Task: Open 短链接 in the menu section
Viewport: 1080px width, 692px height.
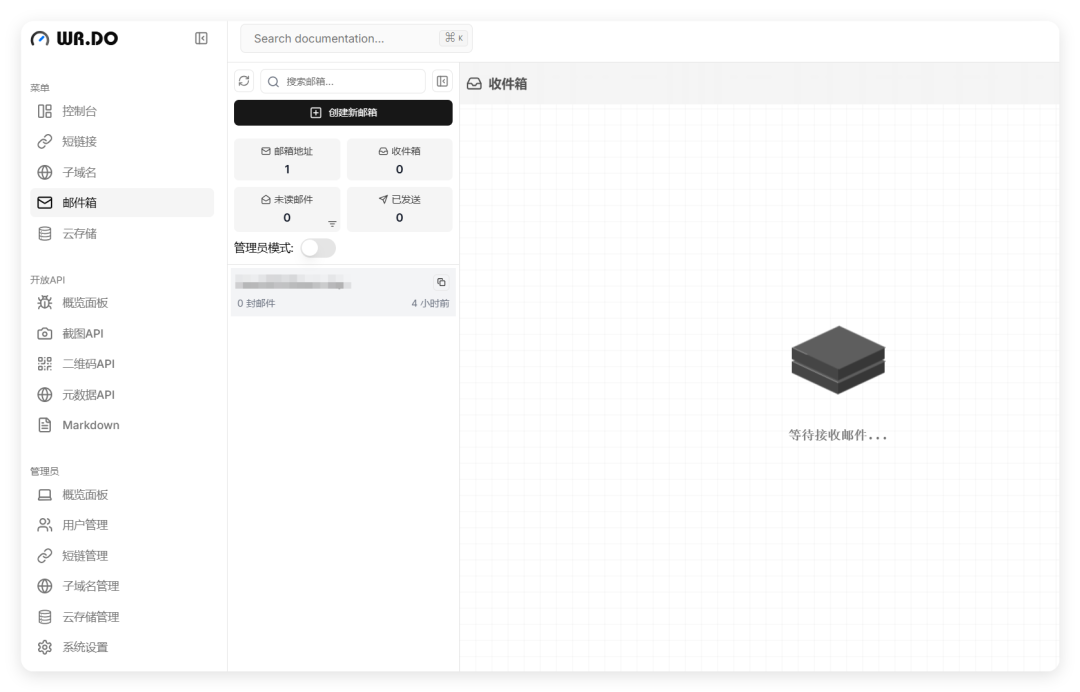Action: coord(122,141)
